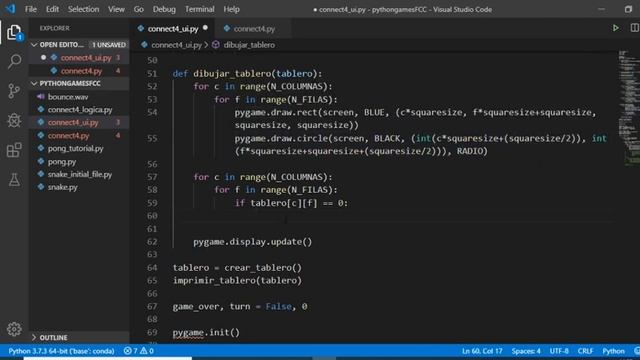This screenshot has width=640, height=360.
Task: Open the Debug menu
Action: [164, 9]
